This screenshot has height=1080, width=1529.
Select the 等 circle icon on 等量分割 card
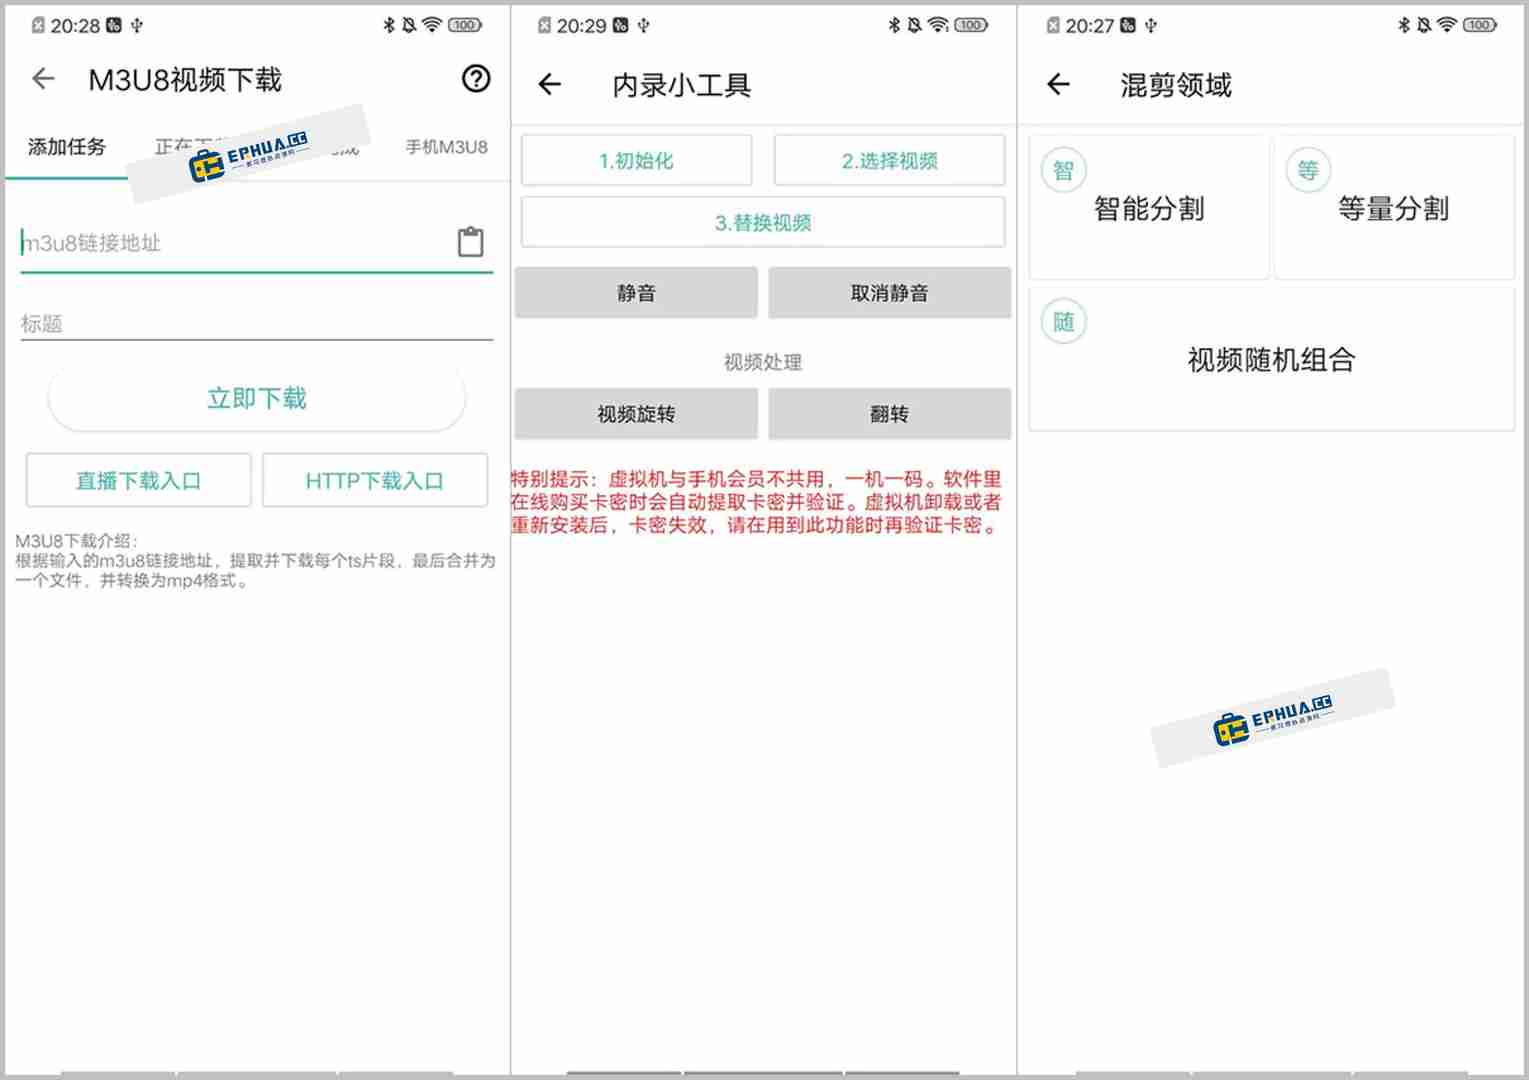click(1307, 170)
